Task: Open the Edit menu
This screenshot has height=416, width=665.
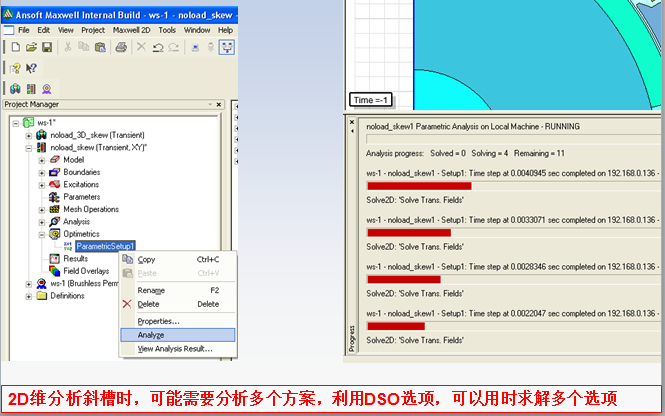Action: tap(44, 30)
